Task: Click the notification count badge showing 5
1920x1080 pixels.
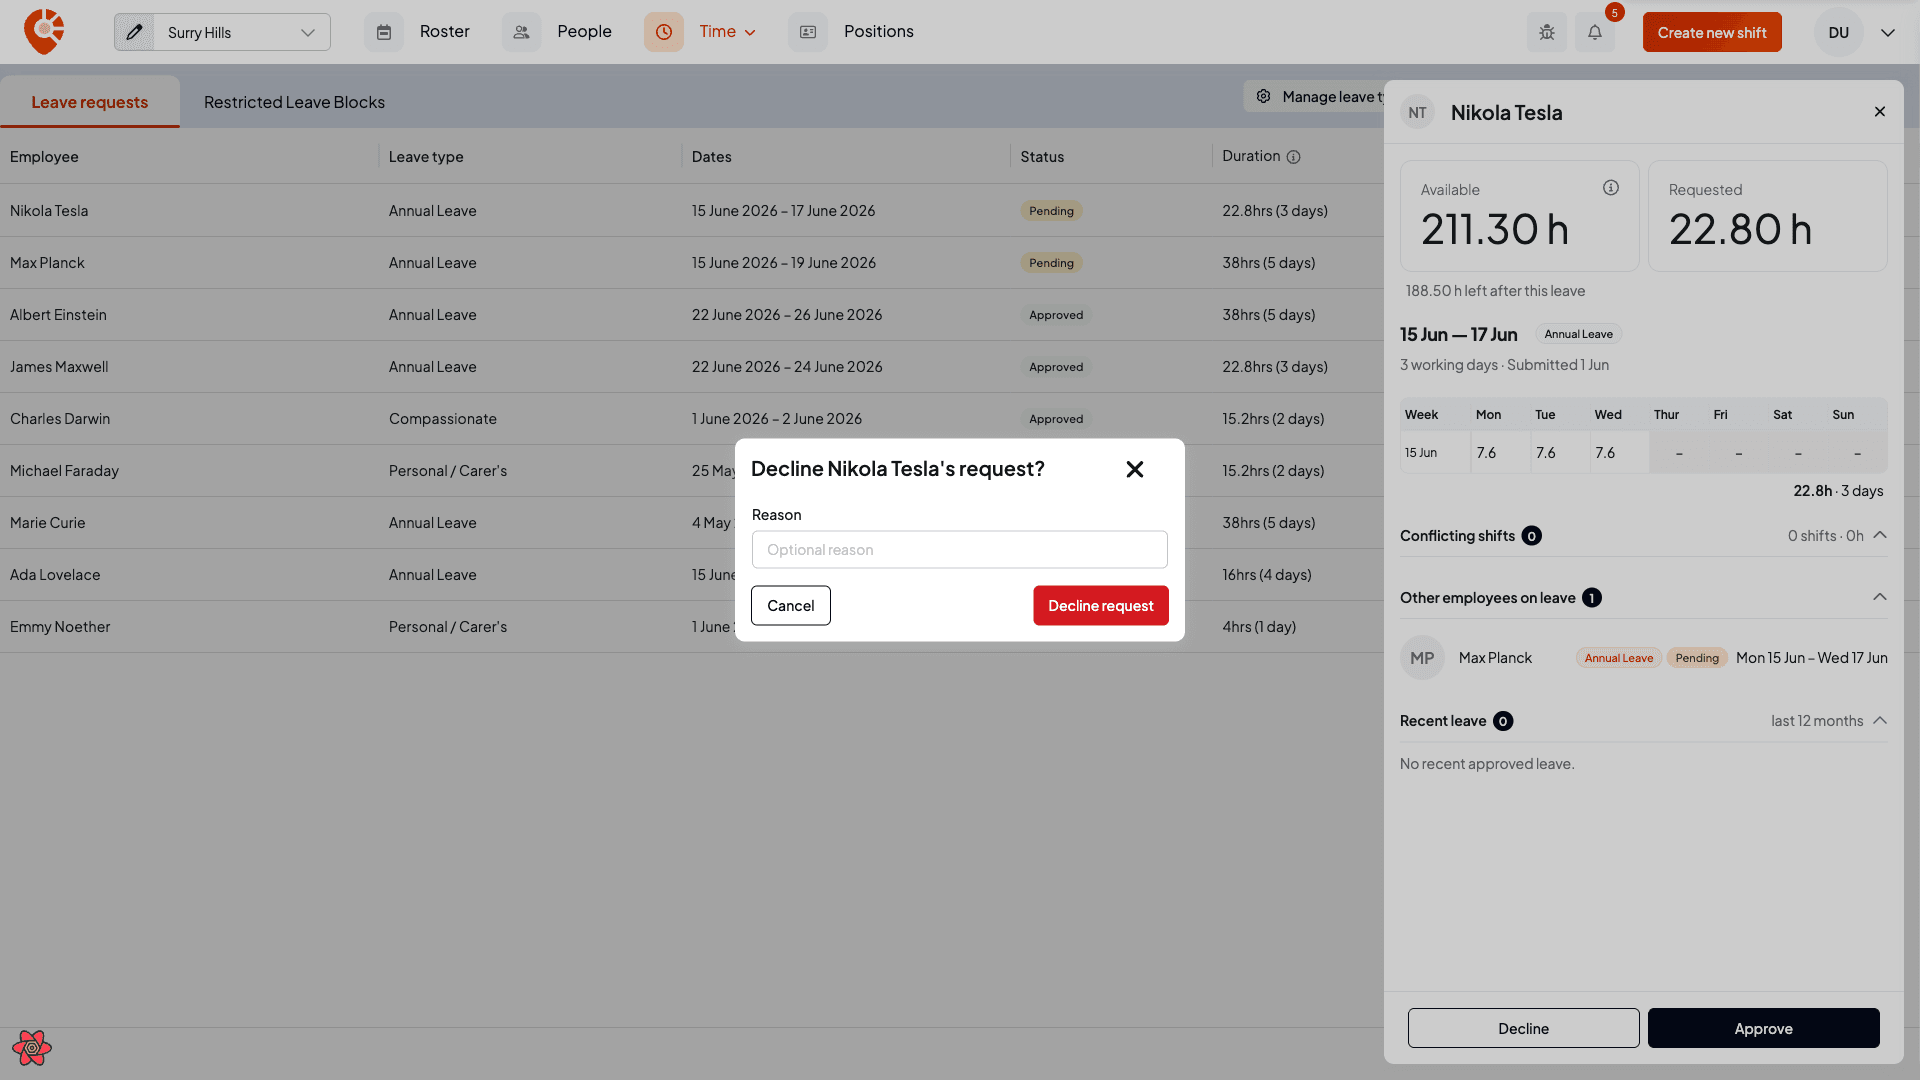Action: 1614,13
